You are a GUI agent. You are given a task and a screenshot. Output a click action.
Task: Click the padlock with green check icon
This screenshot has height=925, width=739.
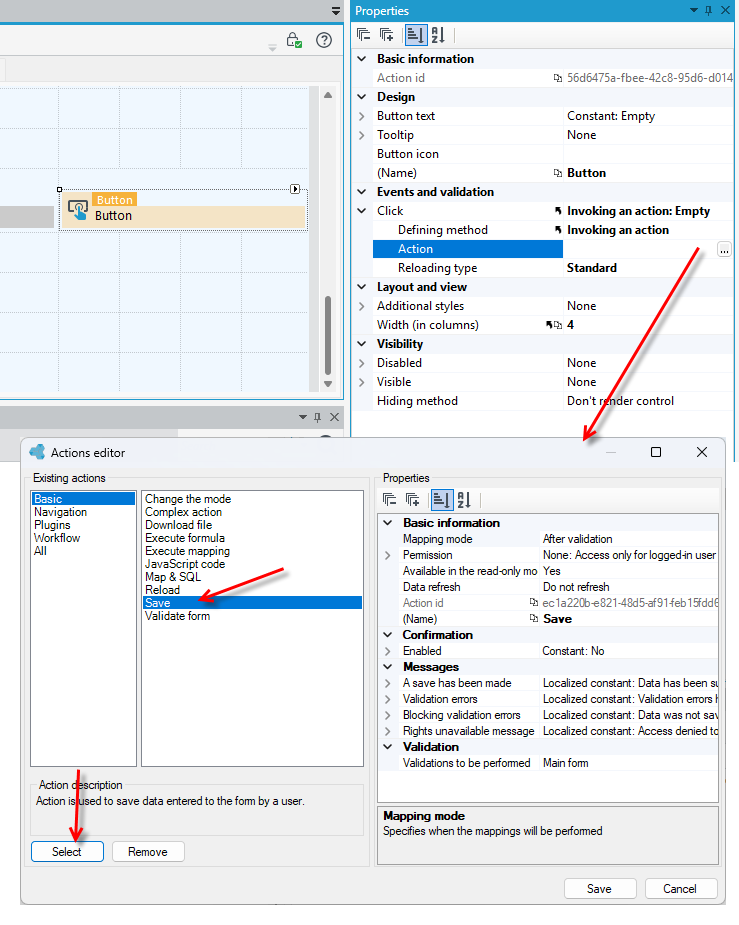point(294,40)
